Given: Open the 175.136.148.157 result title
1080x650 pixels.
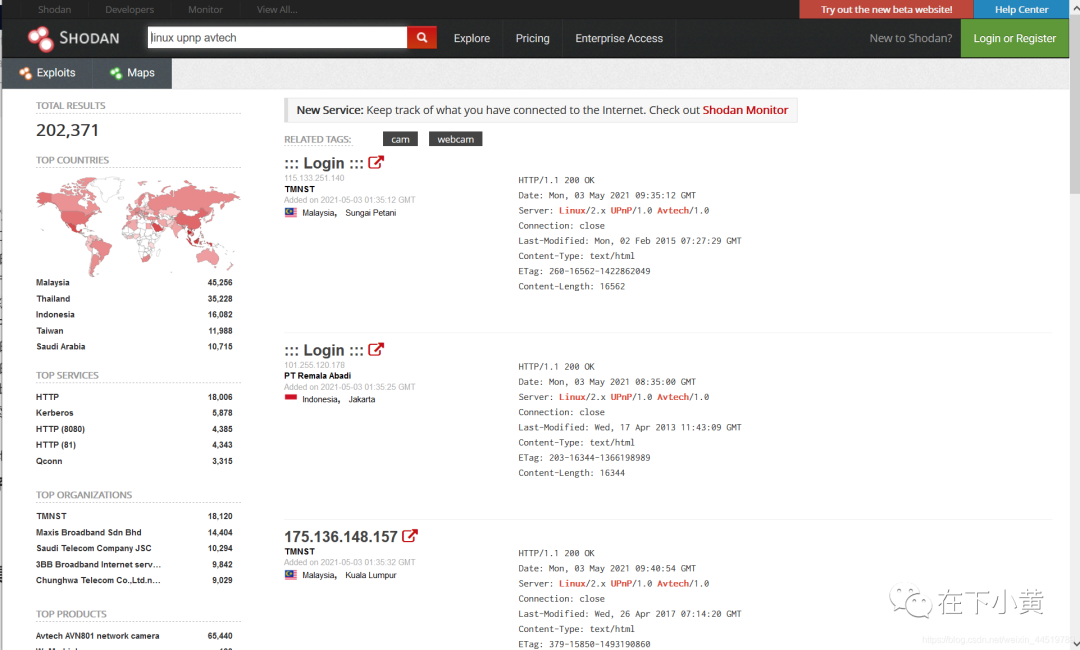Looking at the screenshot, I should (341, 536).
